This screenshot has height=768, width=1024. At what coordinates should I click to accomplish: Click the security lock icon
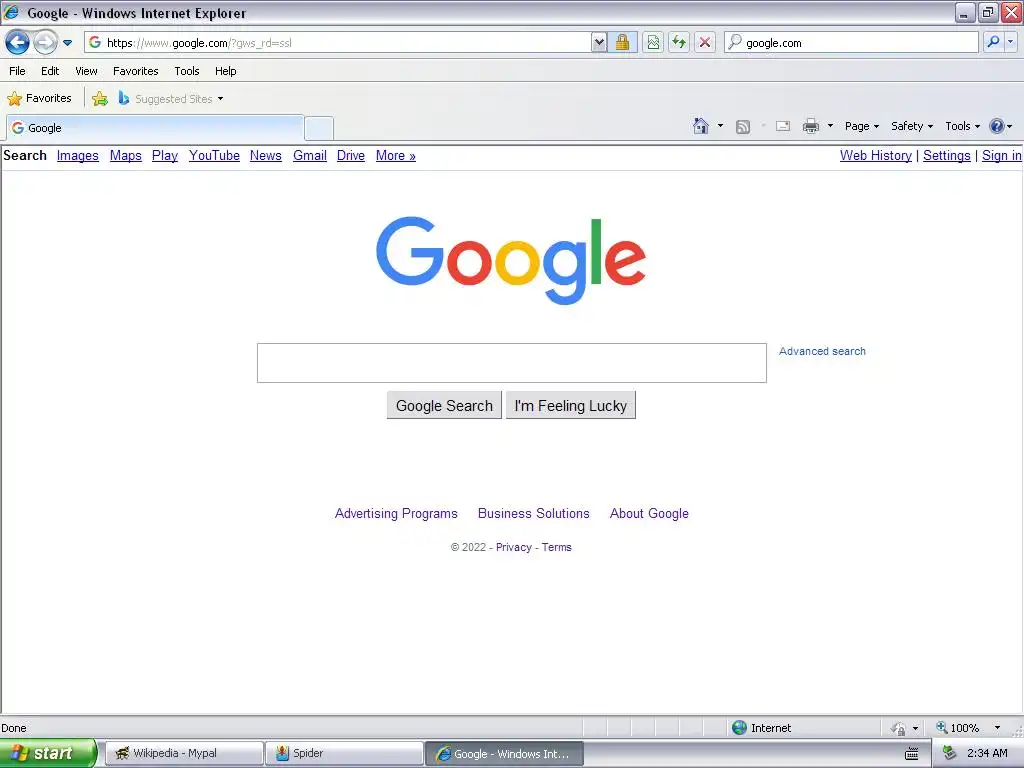[622, 43]
